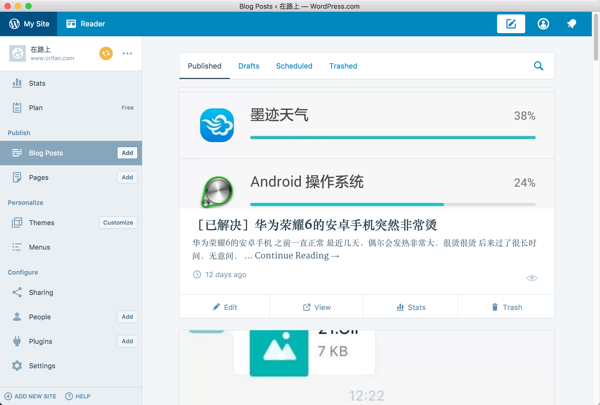Click the Trash post button

point(506,307)
